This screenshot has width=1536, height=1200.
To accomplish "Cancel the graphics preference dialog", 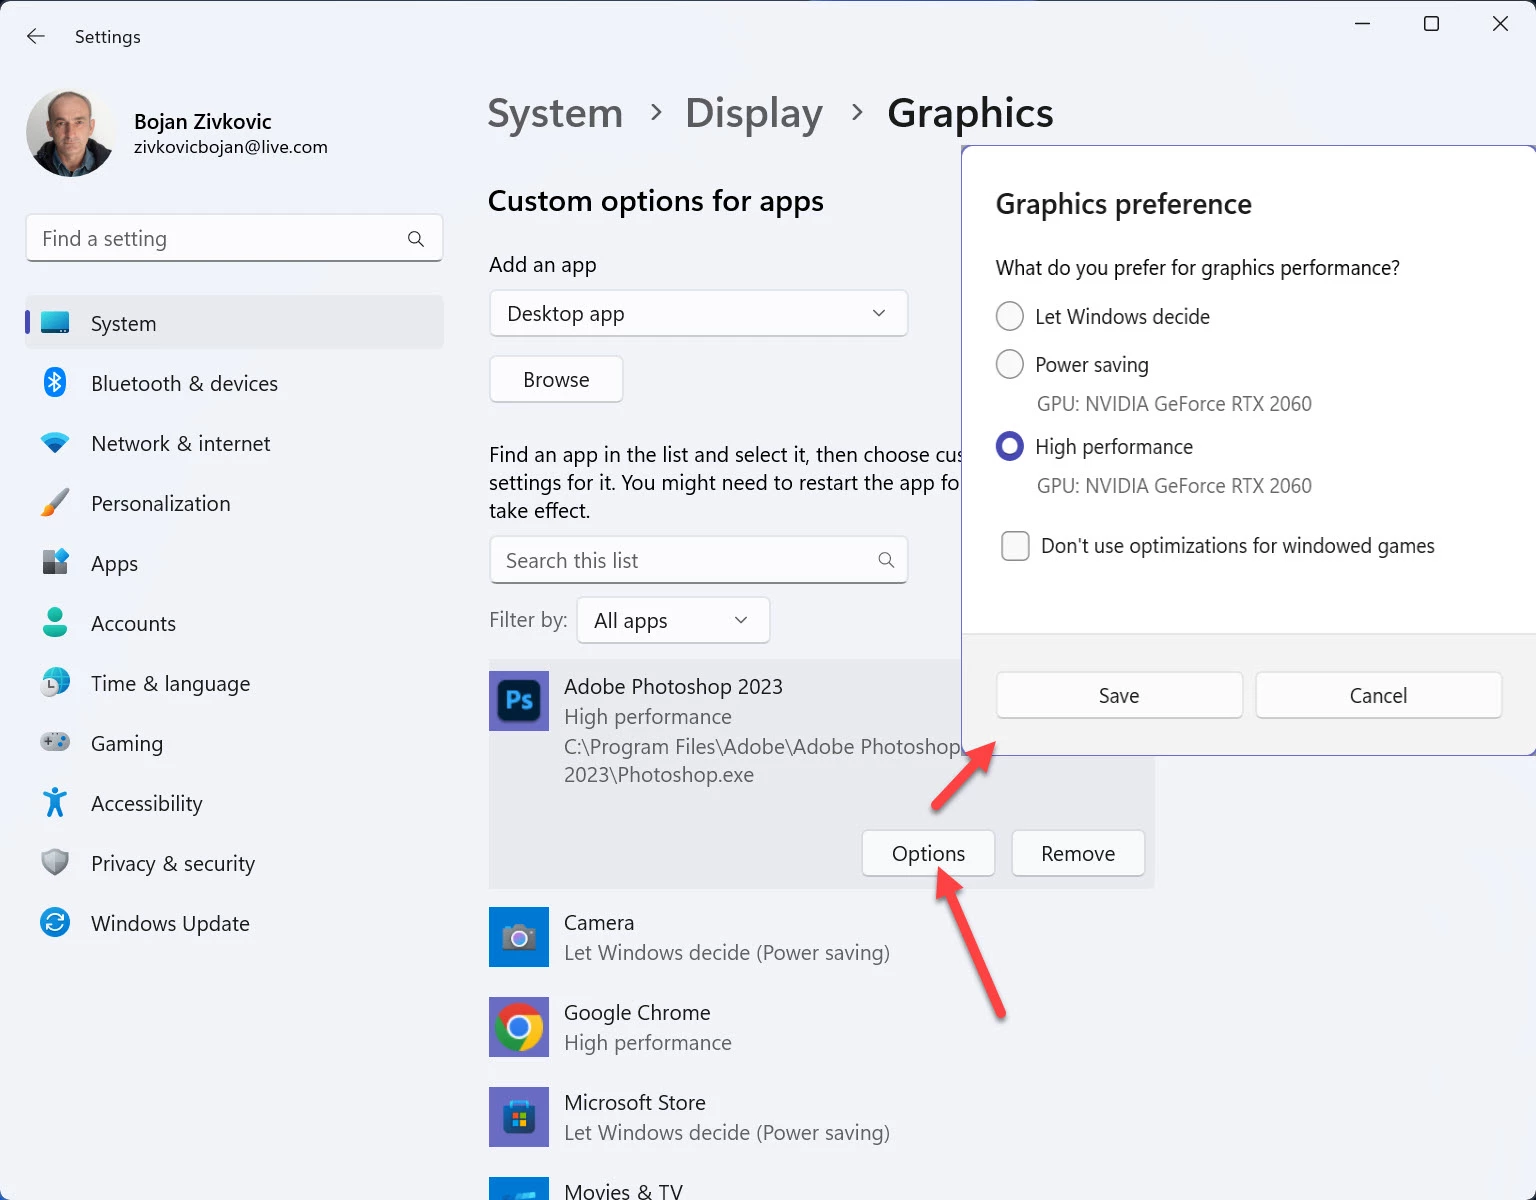I will [1378, 695].
